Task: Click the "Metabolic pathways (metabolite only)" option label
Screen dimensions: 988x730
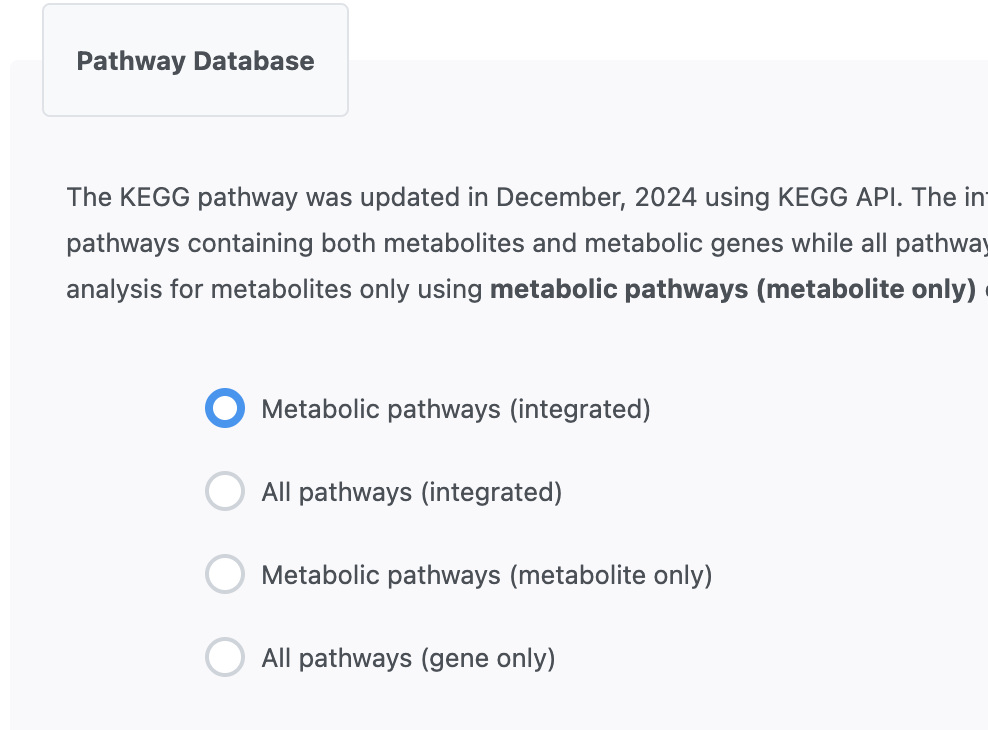Action: [486, 575]
